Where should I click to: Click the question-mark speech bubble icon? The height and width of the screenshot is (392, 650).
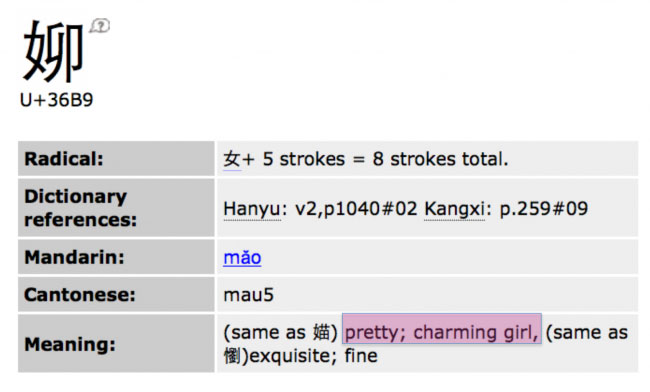tap(100, 26)
